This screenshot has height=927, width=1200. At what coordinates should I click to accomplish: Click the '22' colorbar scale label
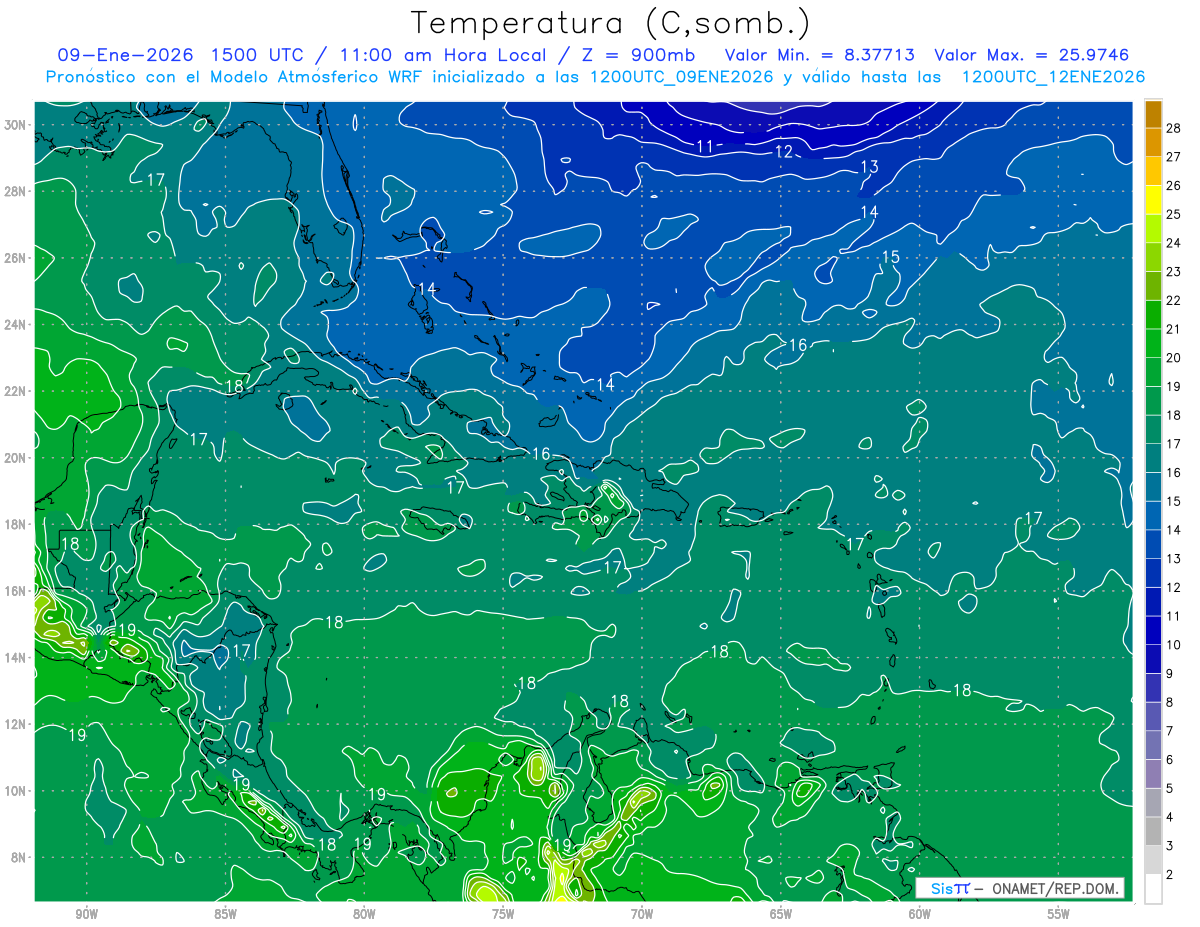coord(1174,300)
